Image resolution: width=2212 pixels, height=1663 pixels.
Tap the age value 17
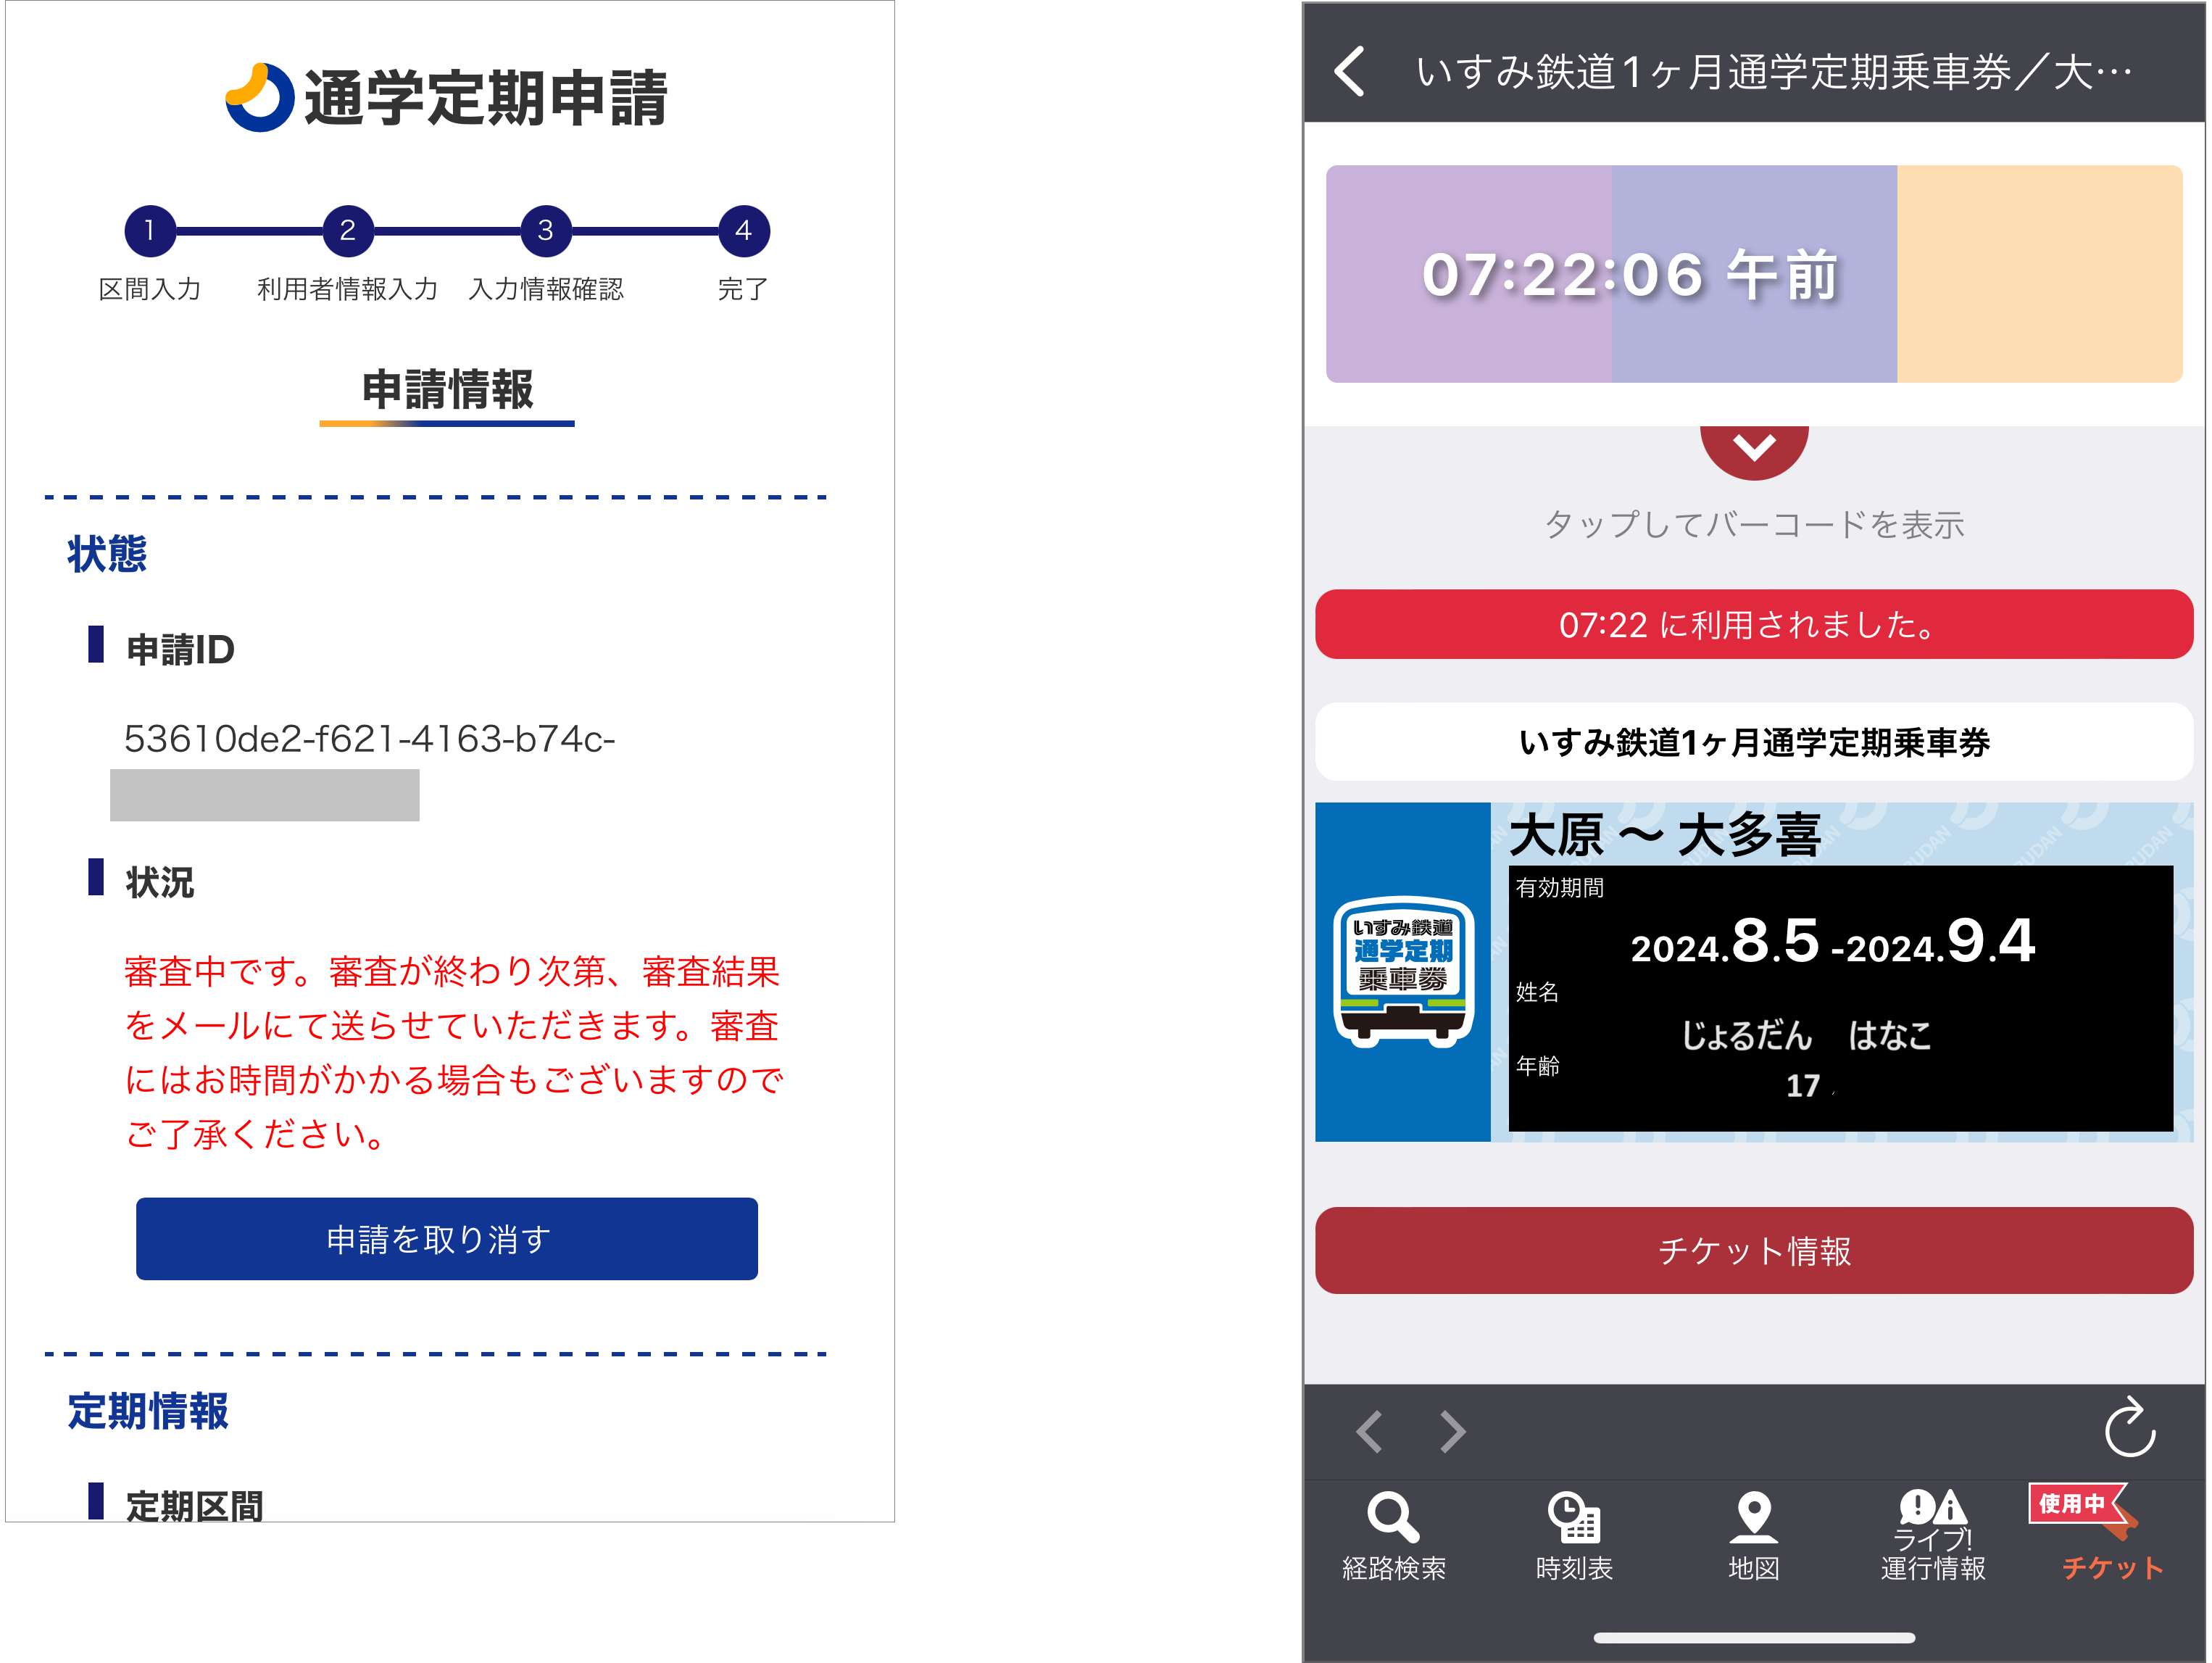pos(1803,1085)
